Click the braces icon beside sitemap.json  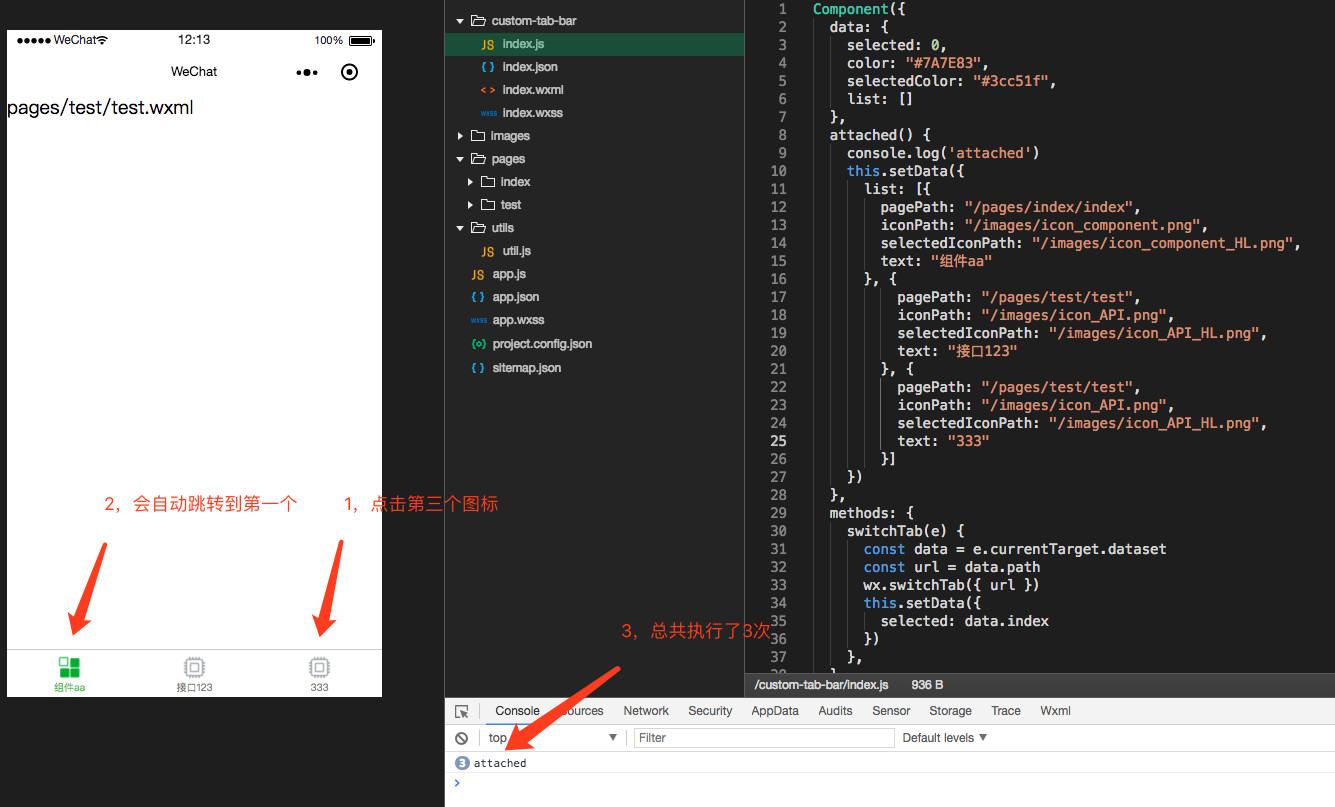[x=478, y=368]
